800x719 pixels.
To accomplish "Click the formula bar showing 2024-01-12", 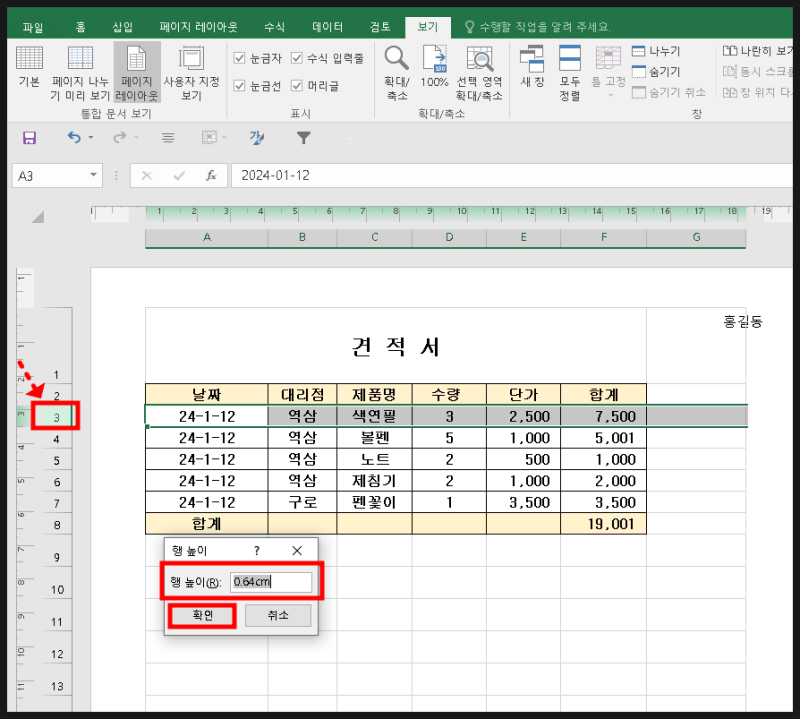I will [x=512, y=176].
